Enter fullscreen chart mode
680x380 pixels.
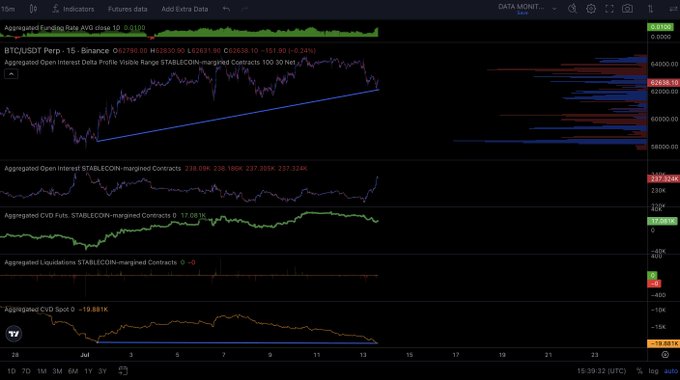[609, 9]
